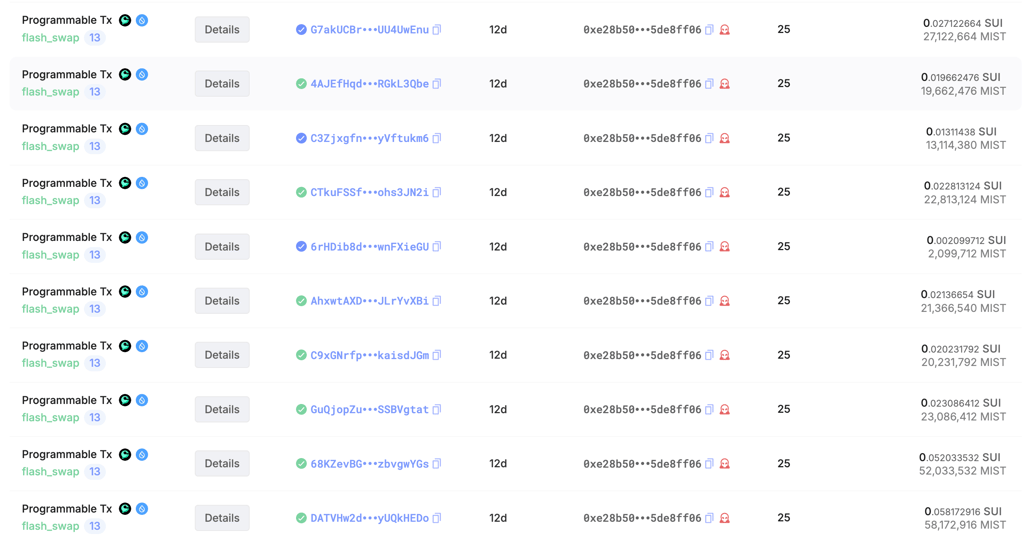Click red warning icon in CTkuFSSf row
1024x544 pixels.
click(724, 192)
